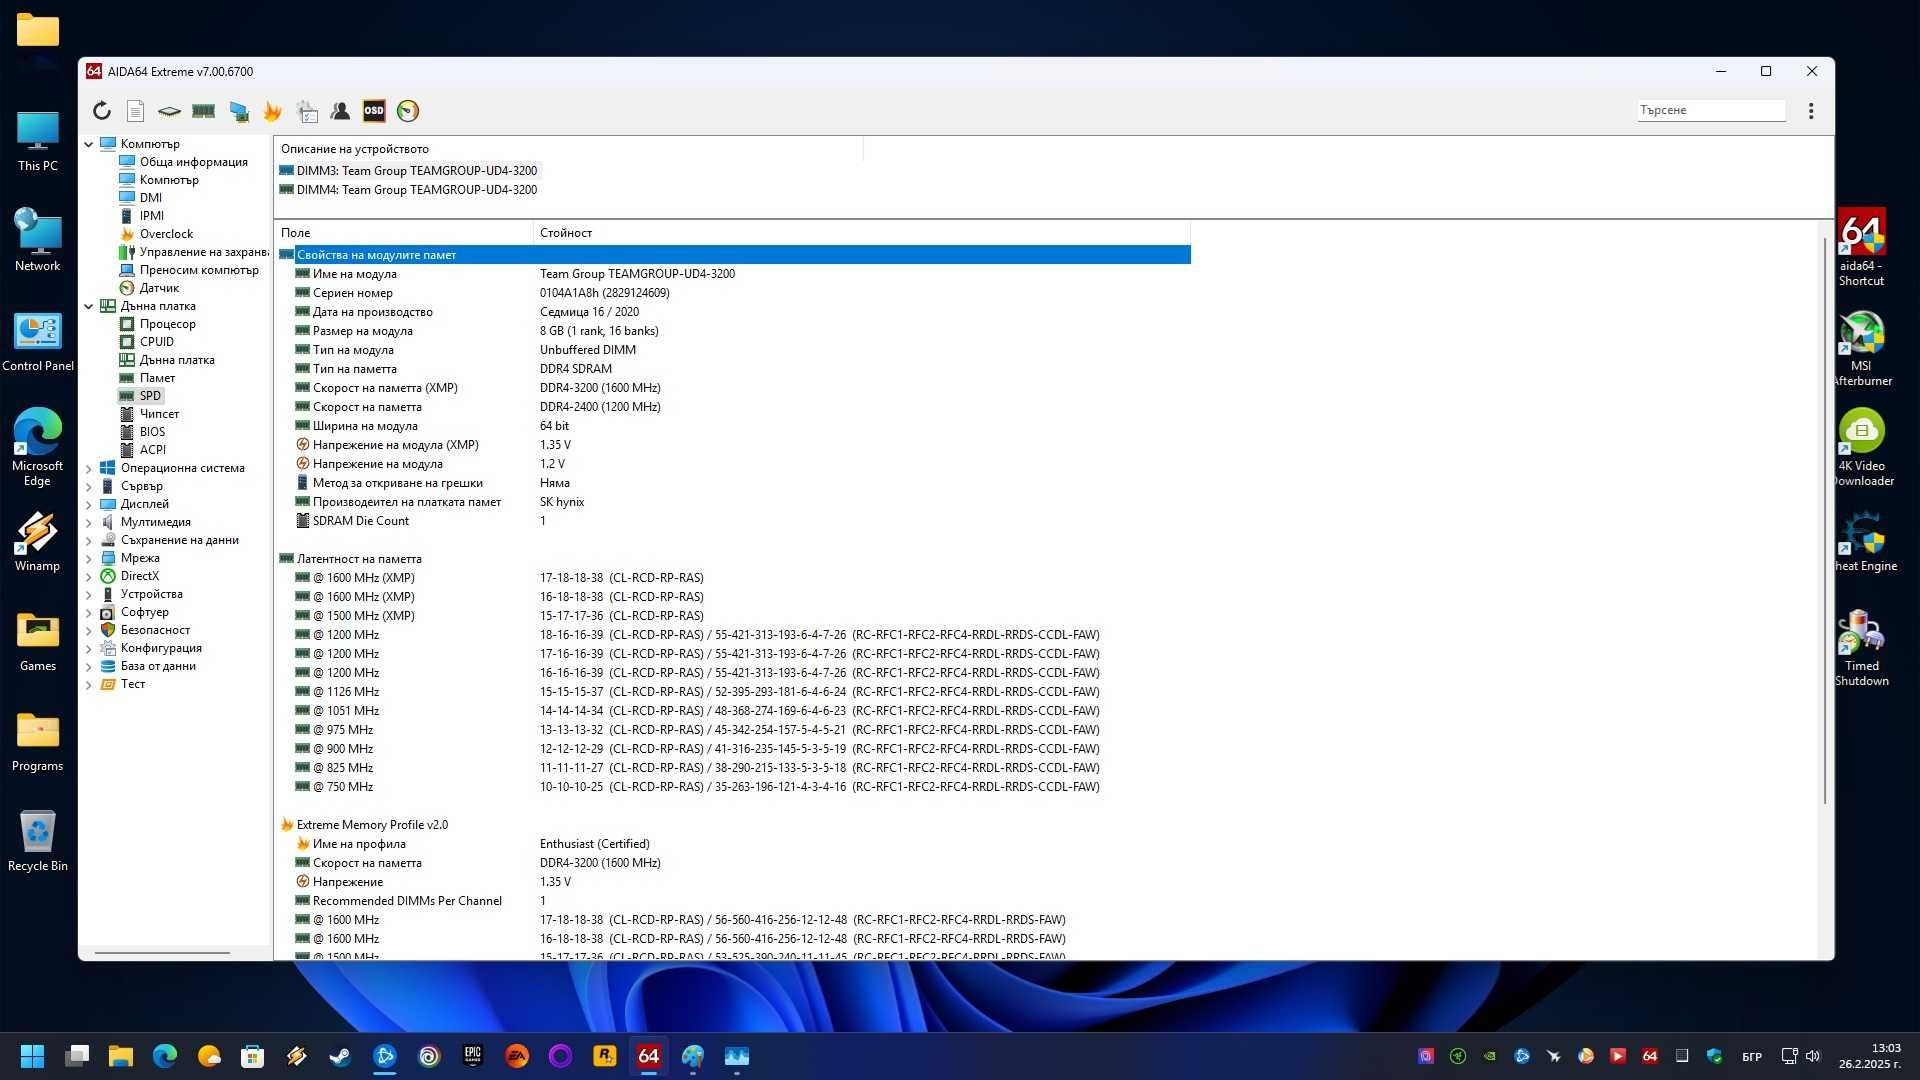Select the SPD tree item

(x=150, y=396)
